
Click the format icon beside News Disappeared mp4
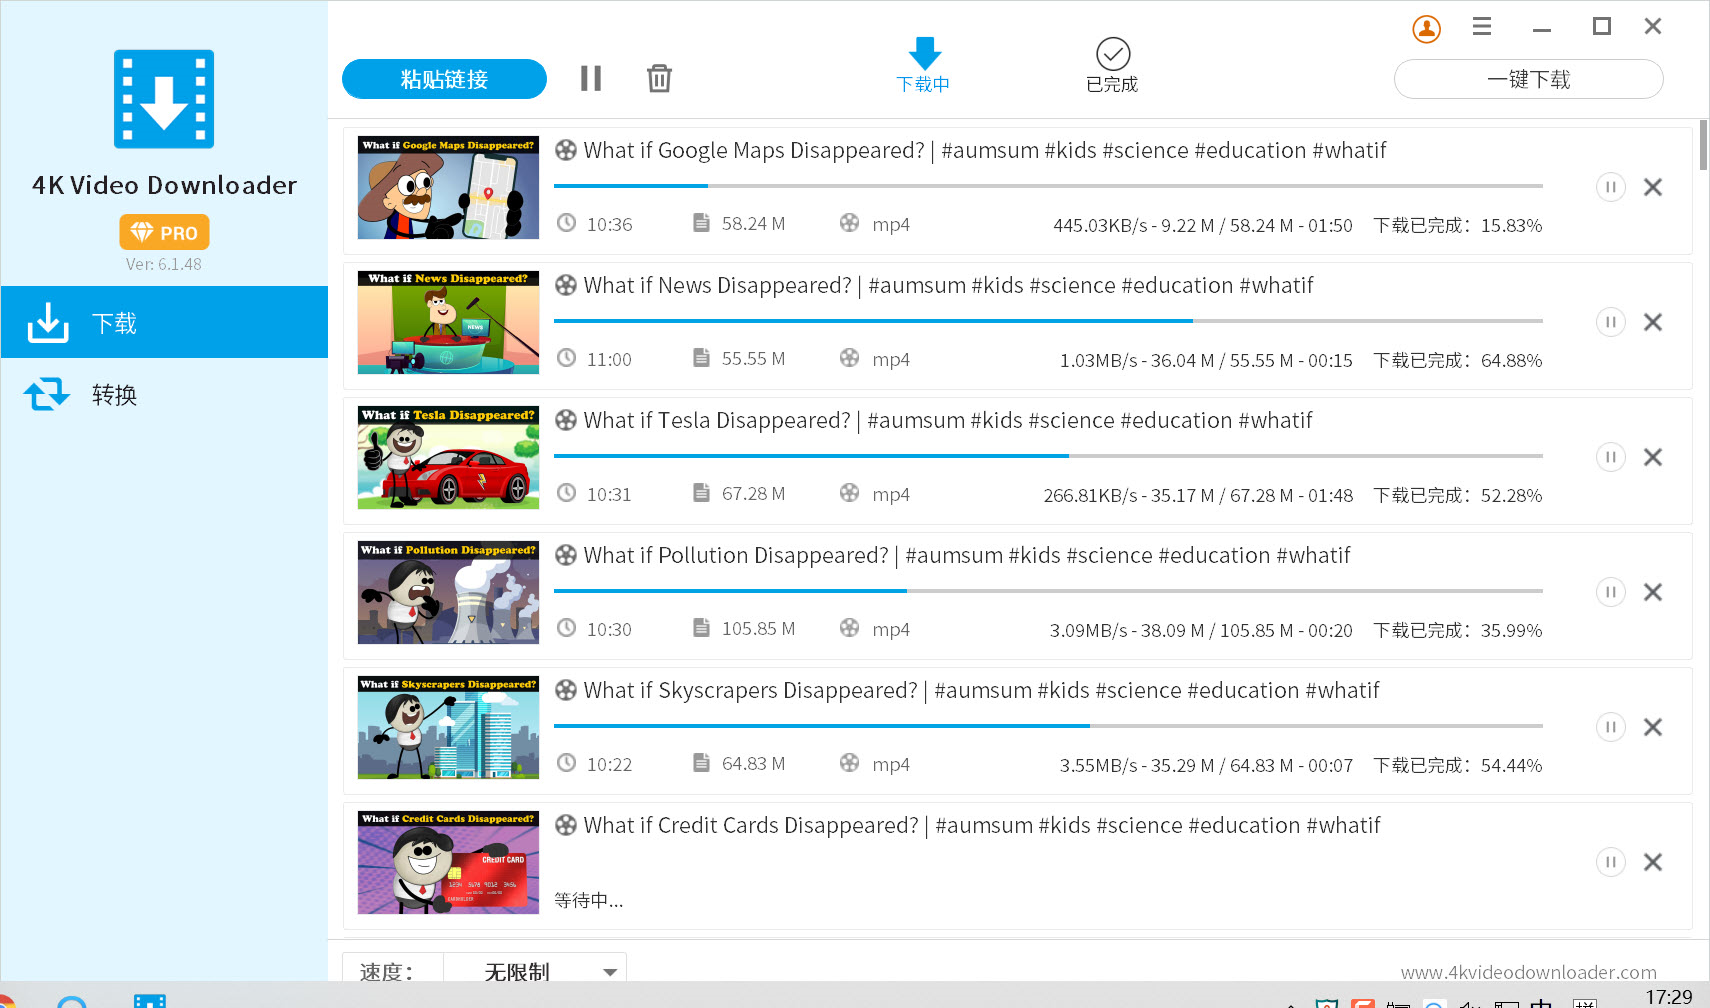(x=849, y=357)
